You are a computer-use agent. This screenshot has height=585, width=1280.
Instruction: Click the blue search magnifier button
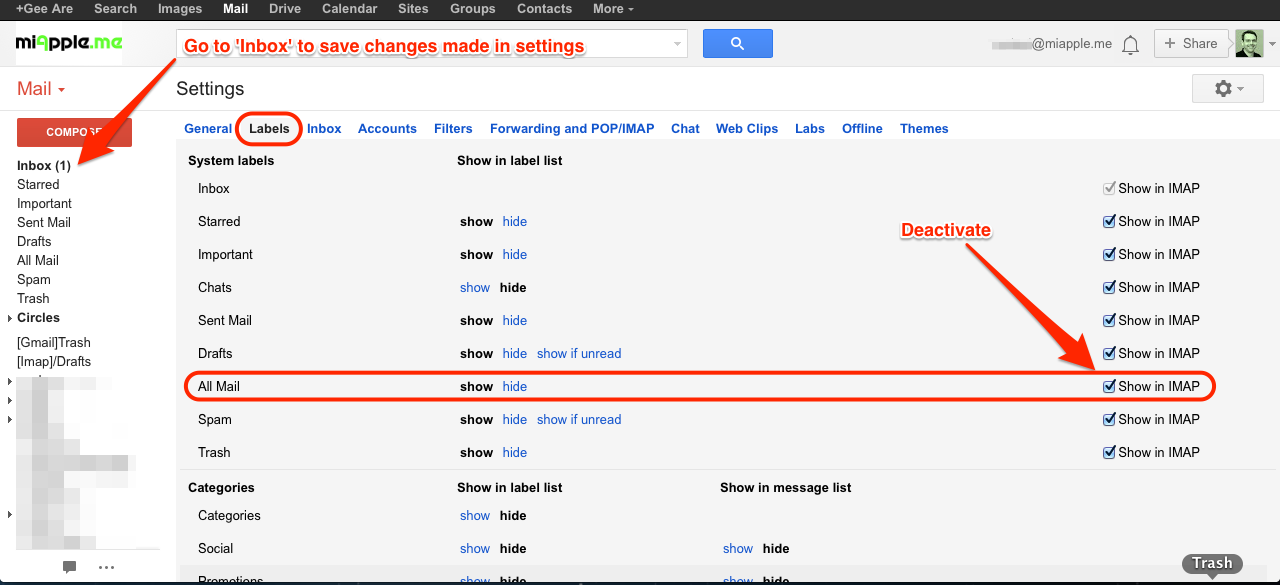737,44
